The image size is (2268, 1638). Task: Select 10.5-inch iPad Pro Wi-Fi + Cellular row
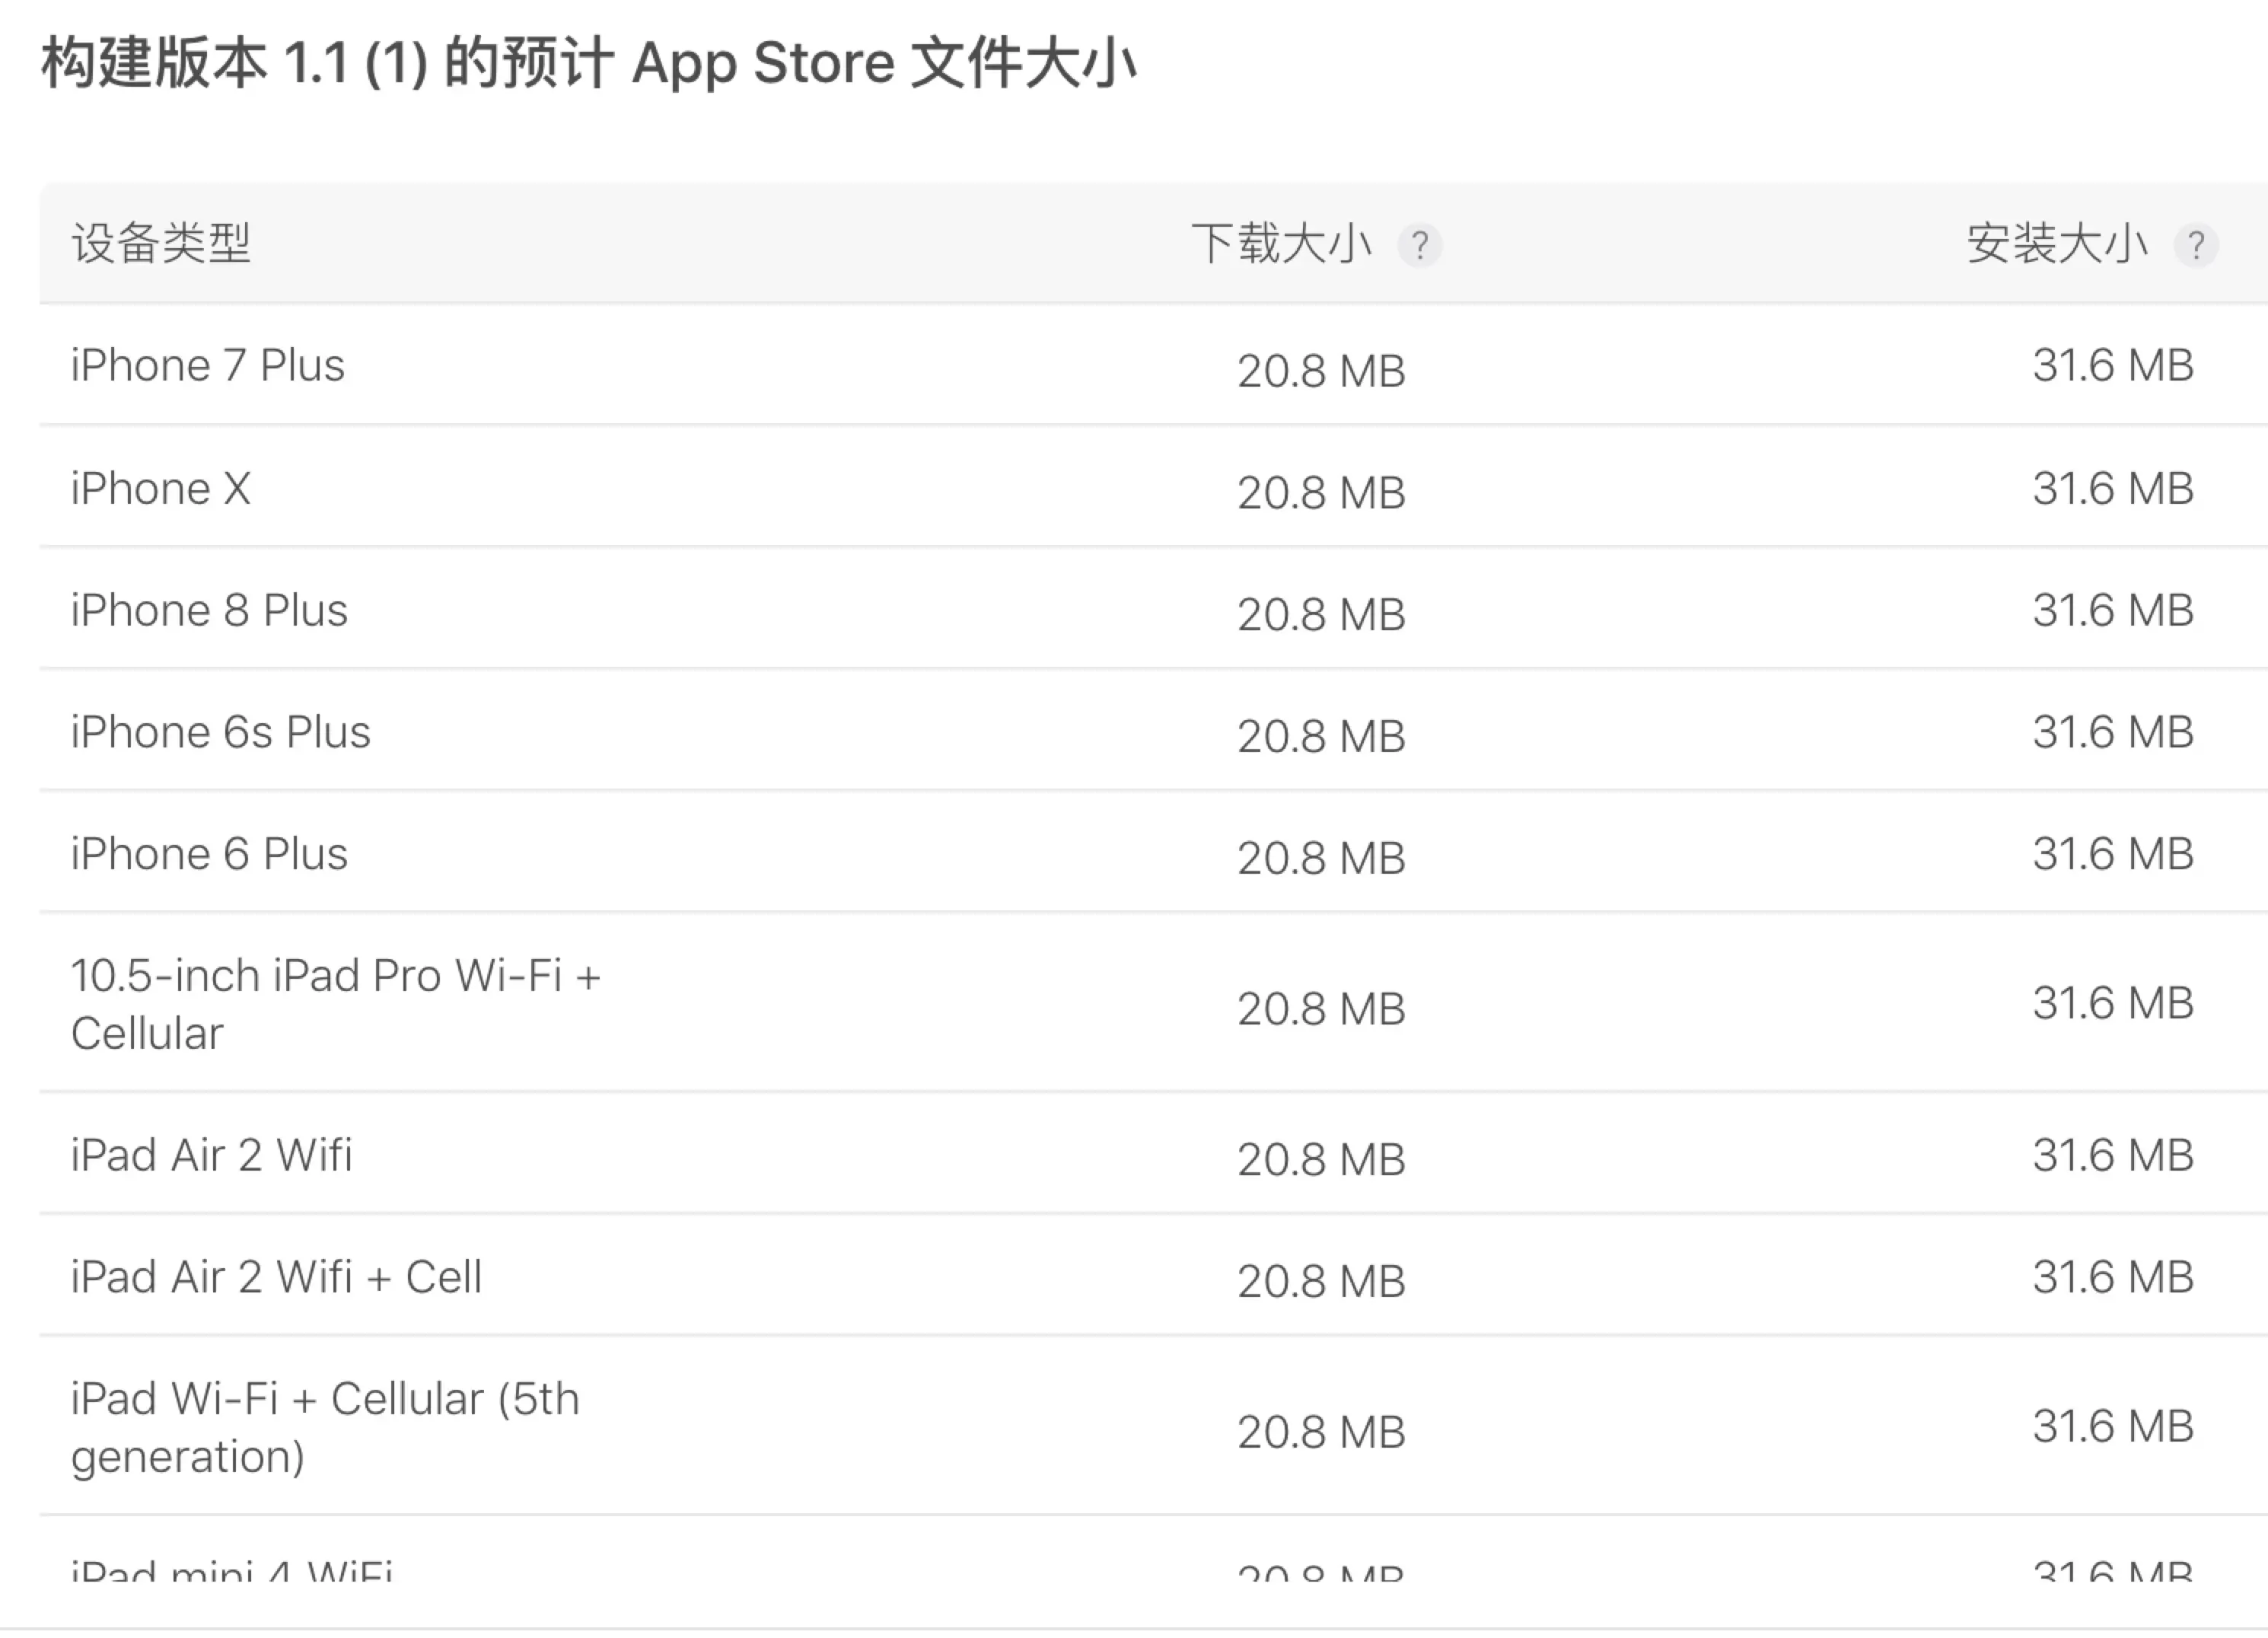[x=335, y=1003]
